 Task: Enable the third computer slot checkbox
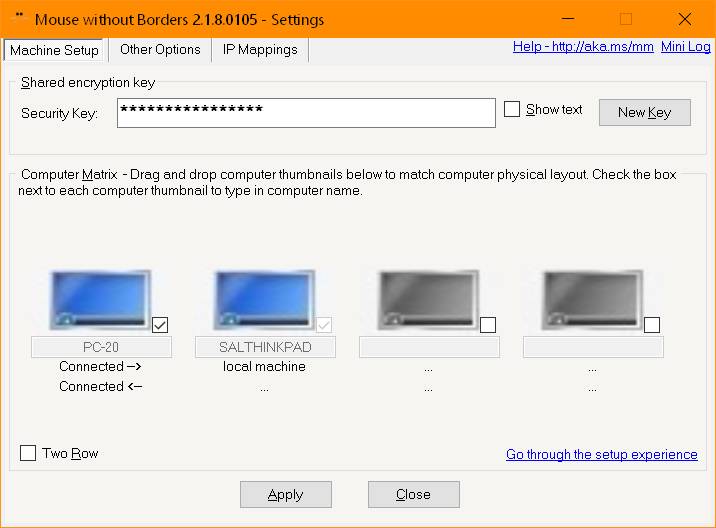[x=488, y=325]
